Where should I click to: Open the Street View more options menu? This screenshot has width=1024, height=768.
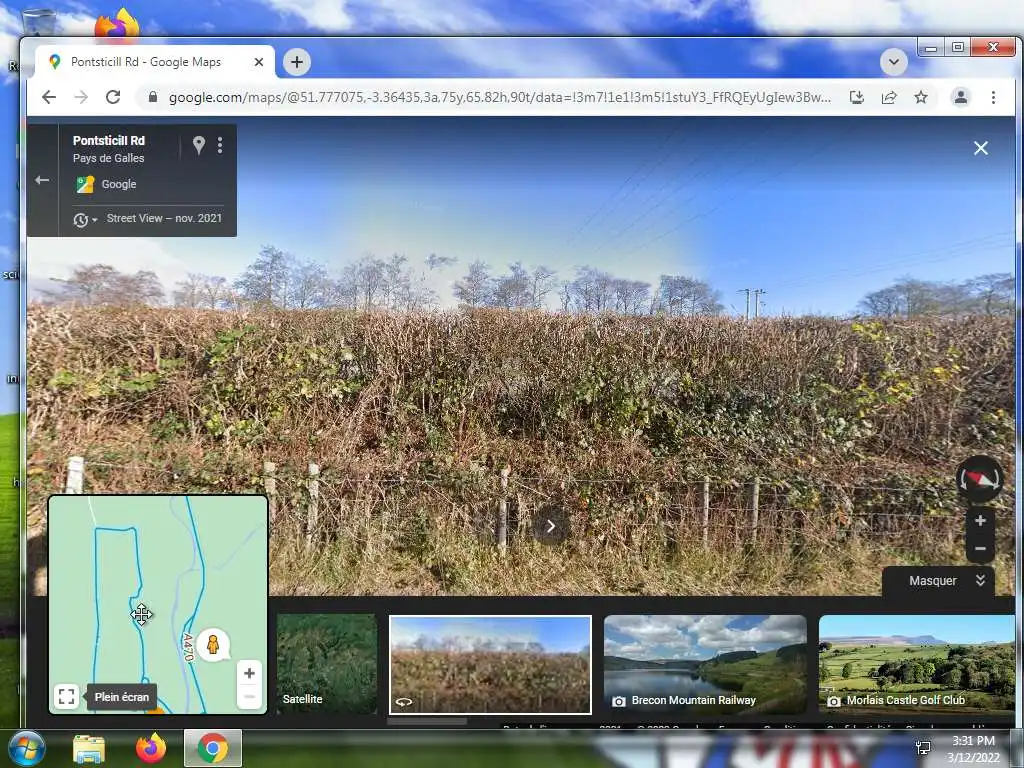(x=220, y=145)
